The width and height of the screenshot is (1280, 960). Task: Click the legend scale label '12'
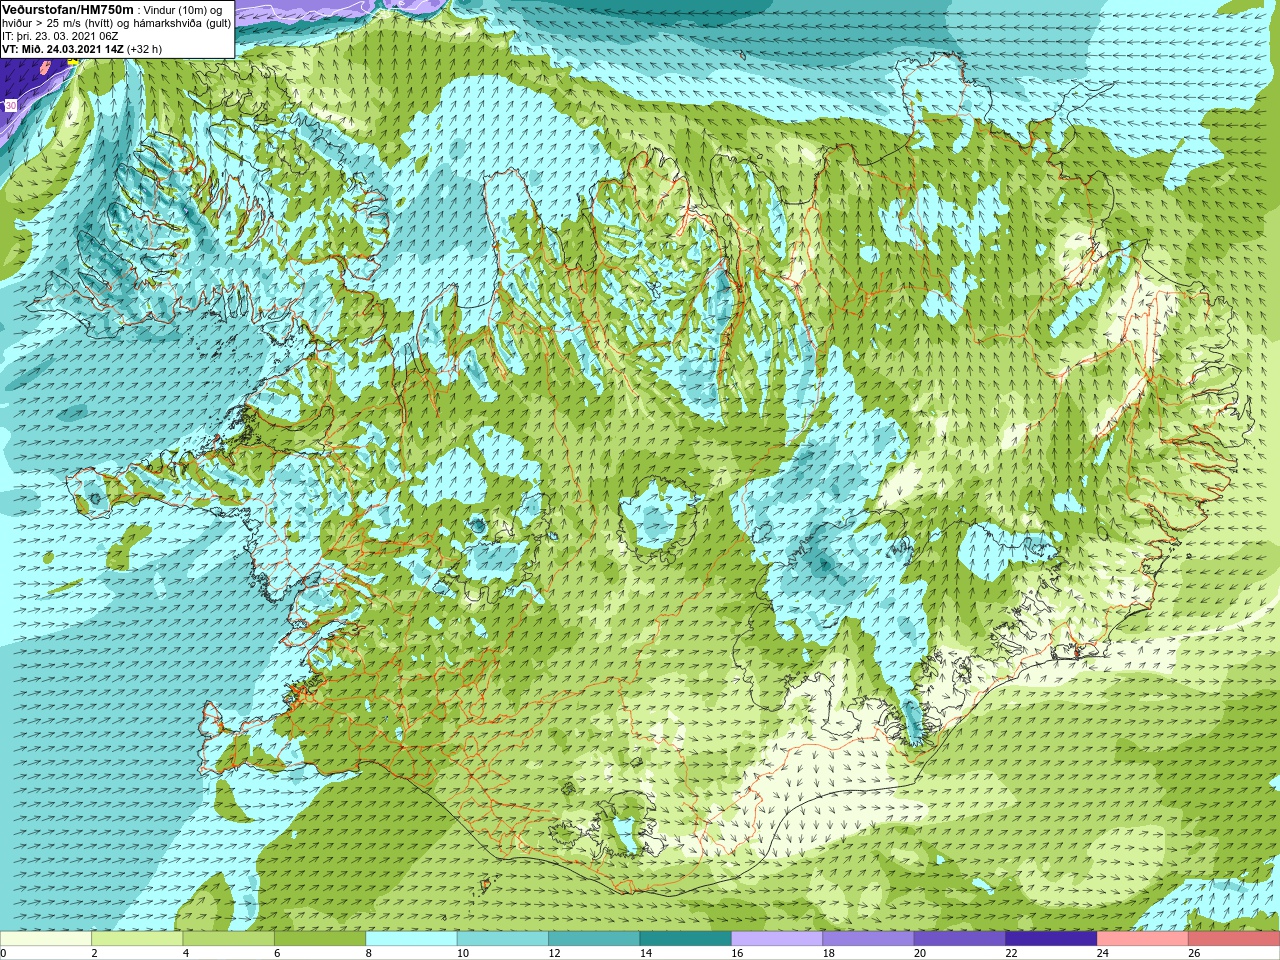(x=553, y=954)
